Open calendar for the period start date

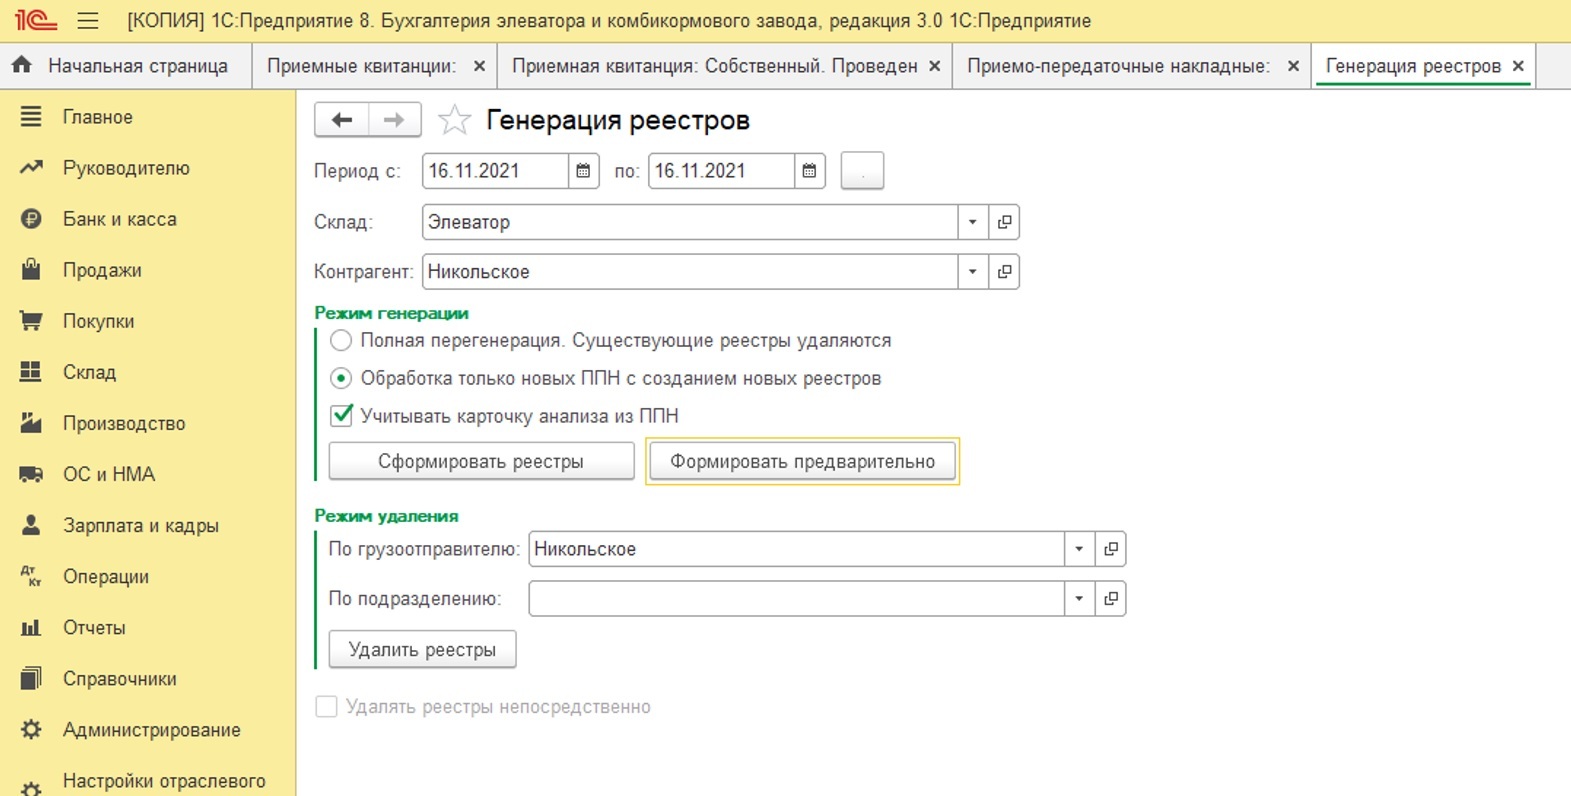pos(583,171)
